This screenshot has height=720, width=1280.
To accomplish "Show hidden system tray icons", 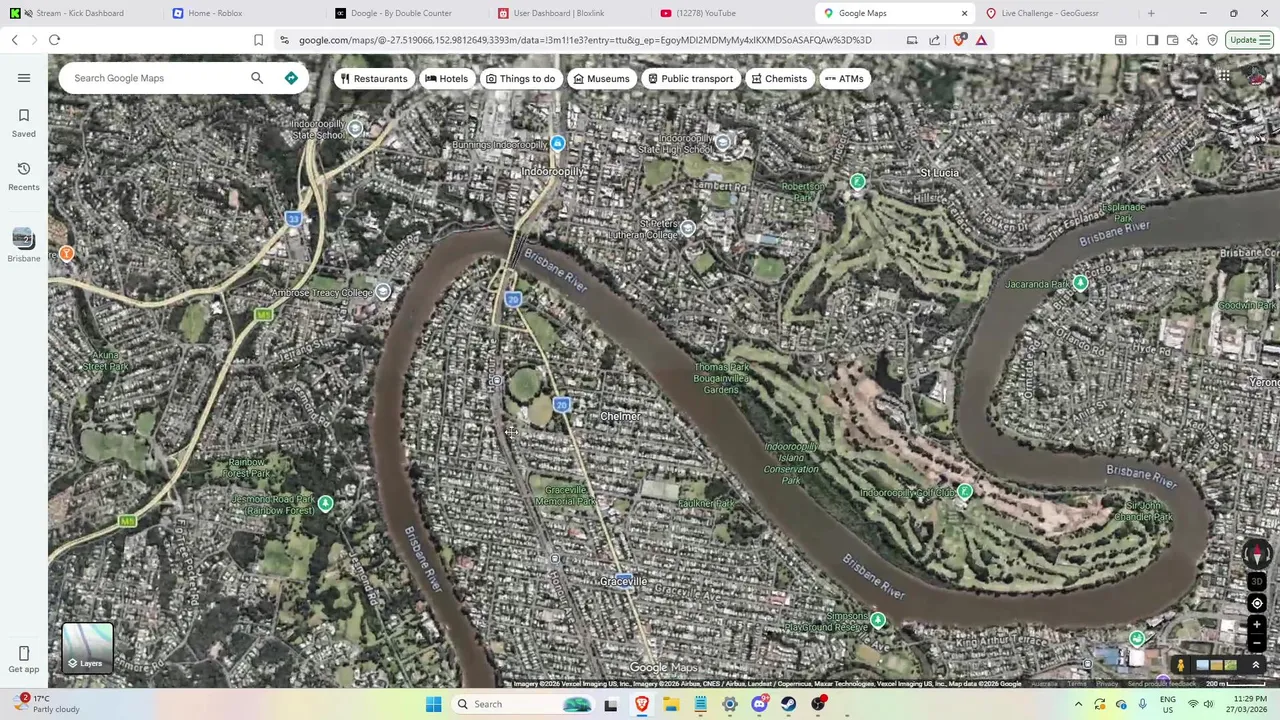I will click(1078, 704).
